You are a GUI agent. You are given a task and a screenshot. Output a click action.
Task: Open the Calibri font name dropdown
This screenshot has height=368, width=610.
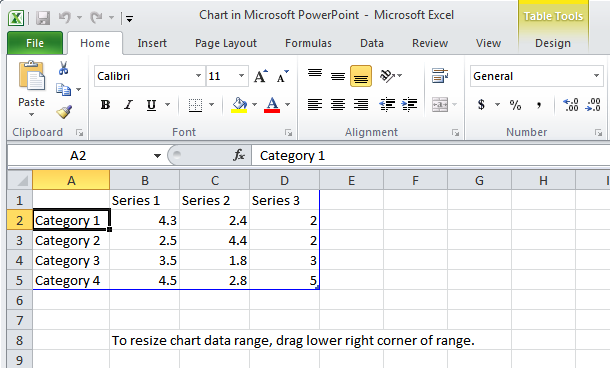point(198,76)
